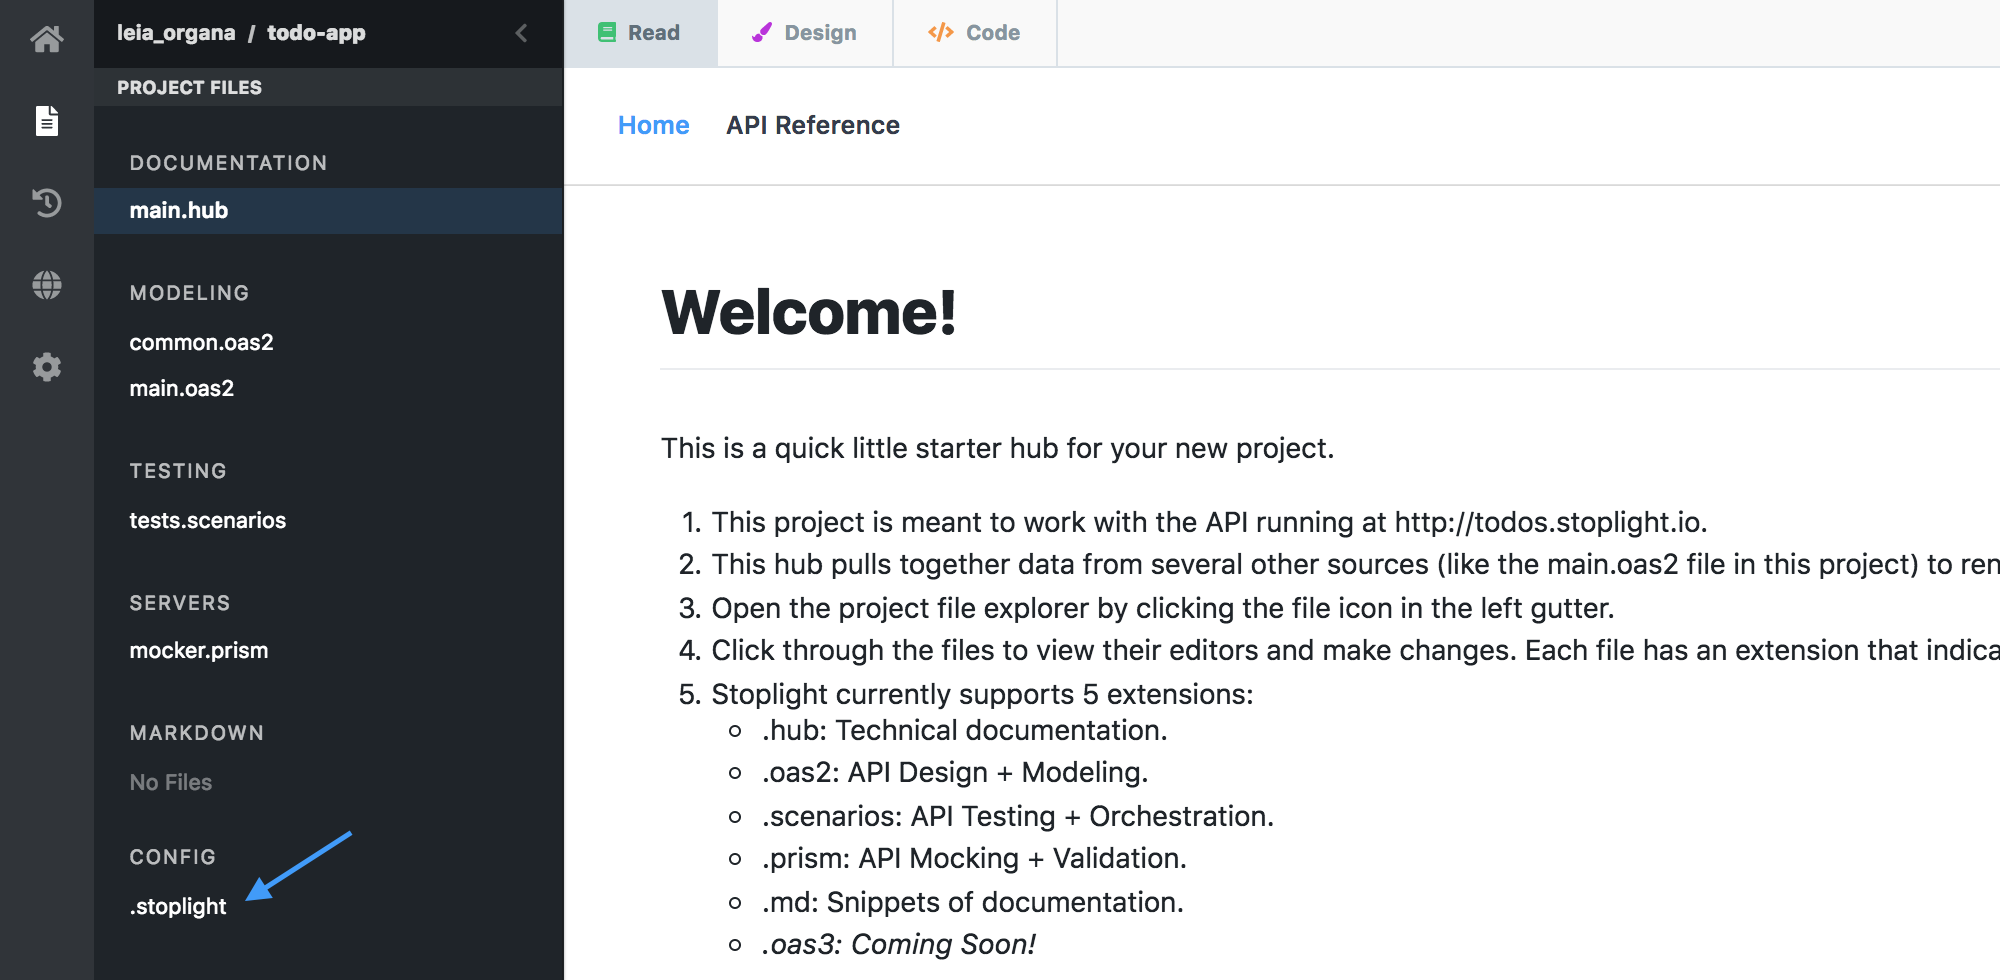Image resolution: width=2000 pixels, height=980 pixels.
Task: Open main.oas2 modeling file
Action: pyautogui.click(x=181, y=388)
